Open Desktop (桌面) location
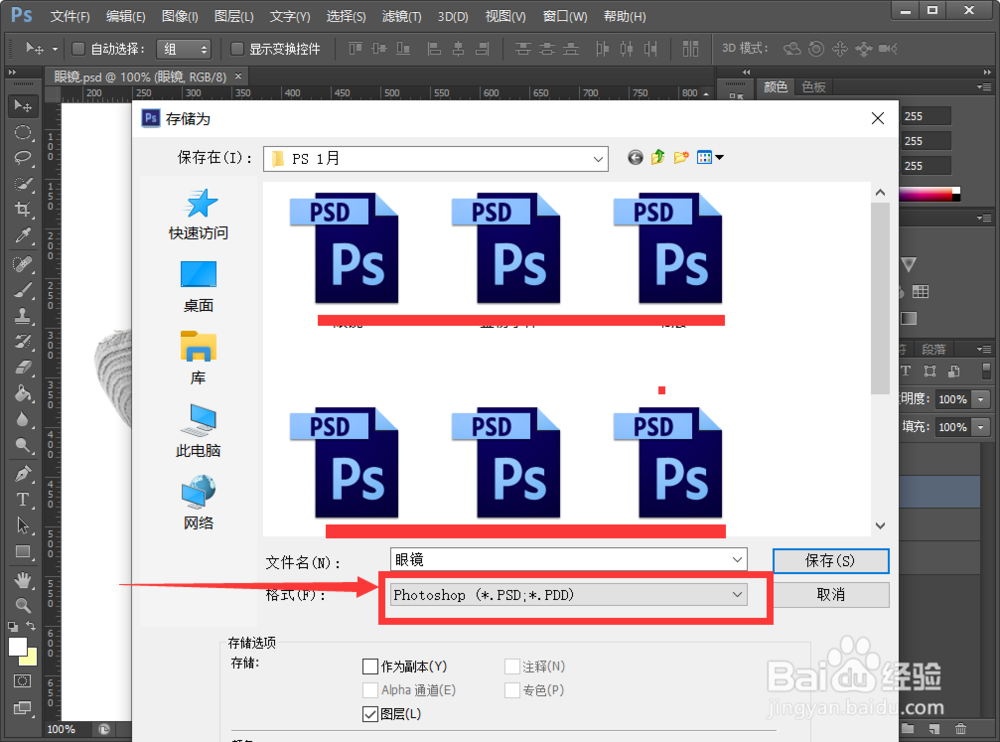 coord(198,287)
